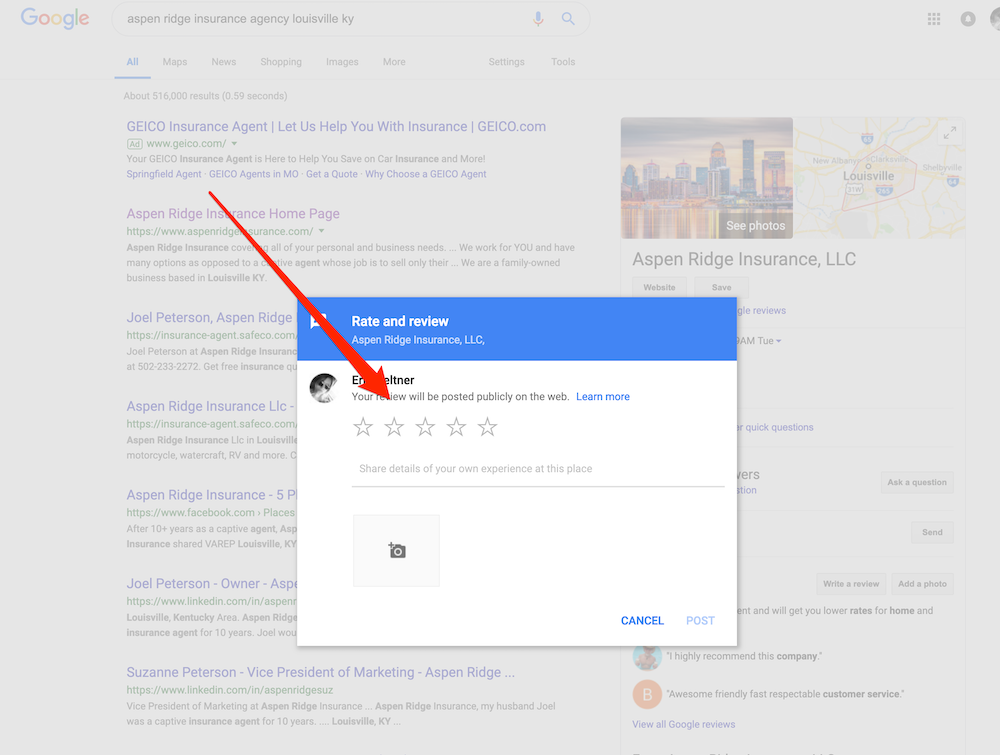Switch to the Maps tab
Screen dimensions: 1000x755
[x=175, y=62]
